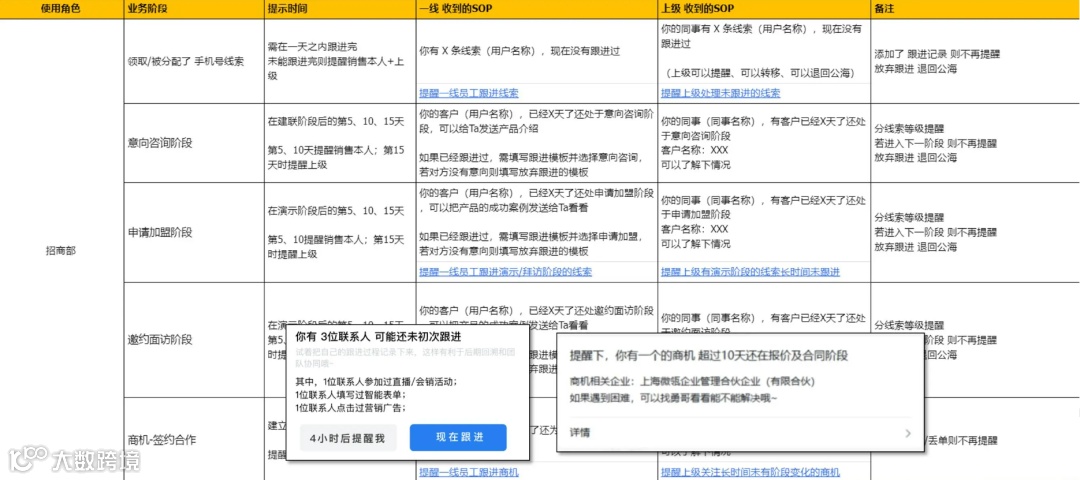Select the 一线 收到的SOP column header
Viewport: 1080px width, 480px height.
537,10
